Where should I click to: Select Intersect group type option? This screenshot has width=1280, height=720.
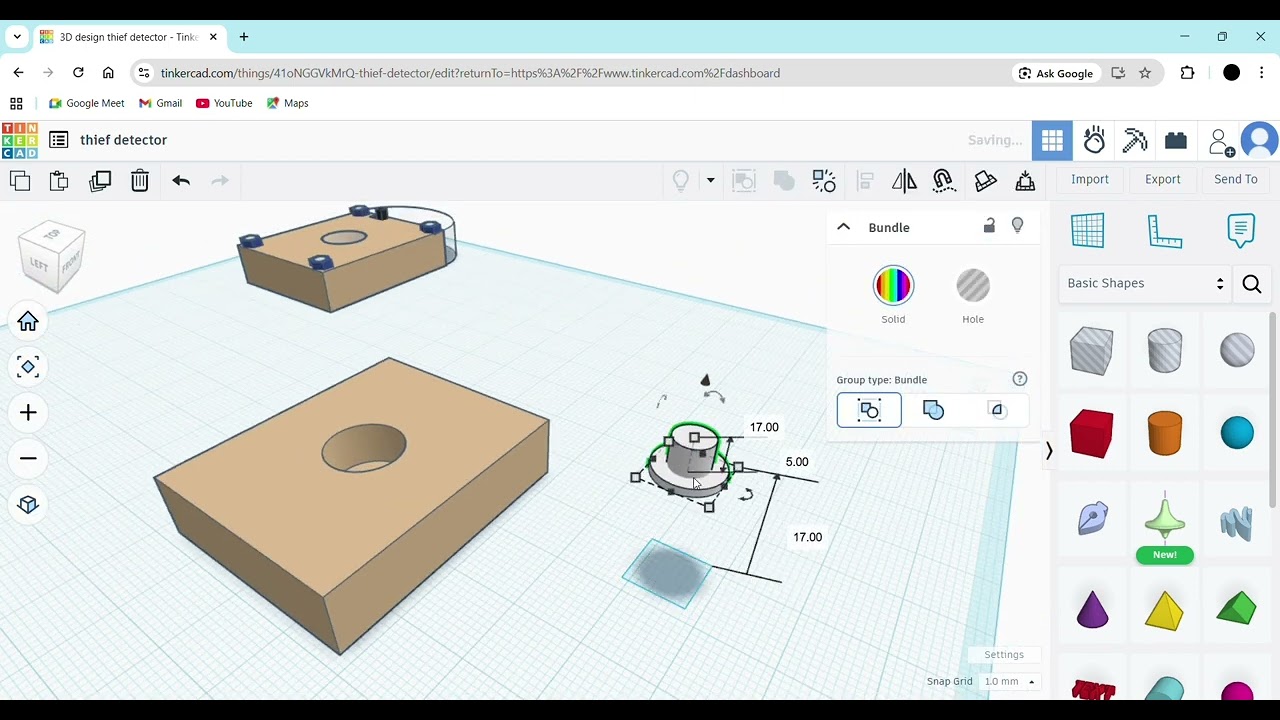pyautogui.click(x=996, y=410)
